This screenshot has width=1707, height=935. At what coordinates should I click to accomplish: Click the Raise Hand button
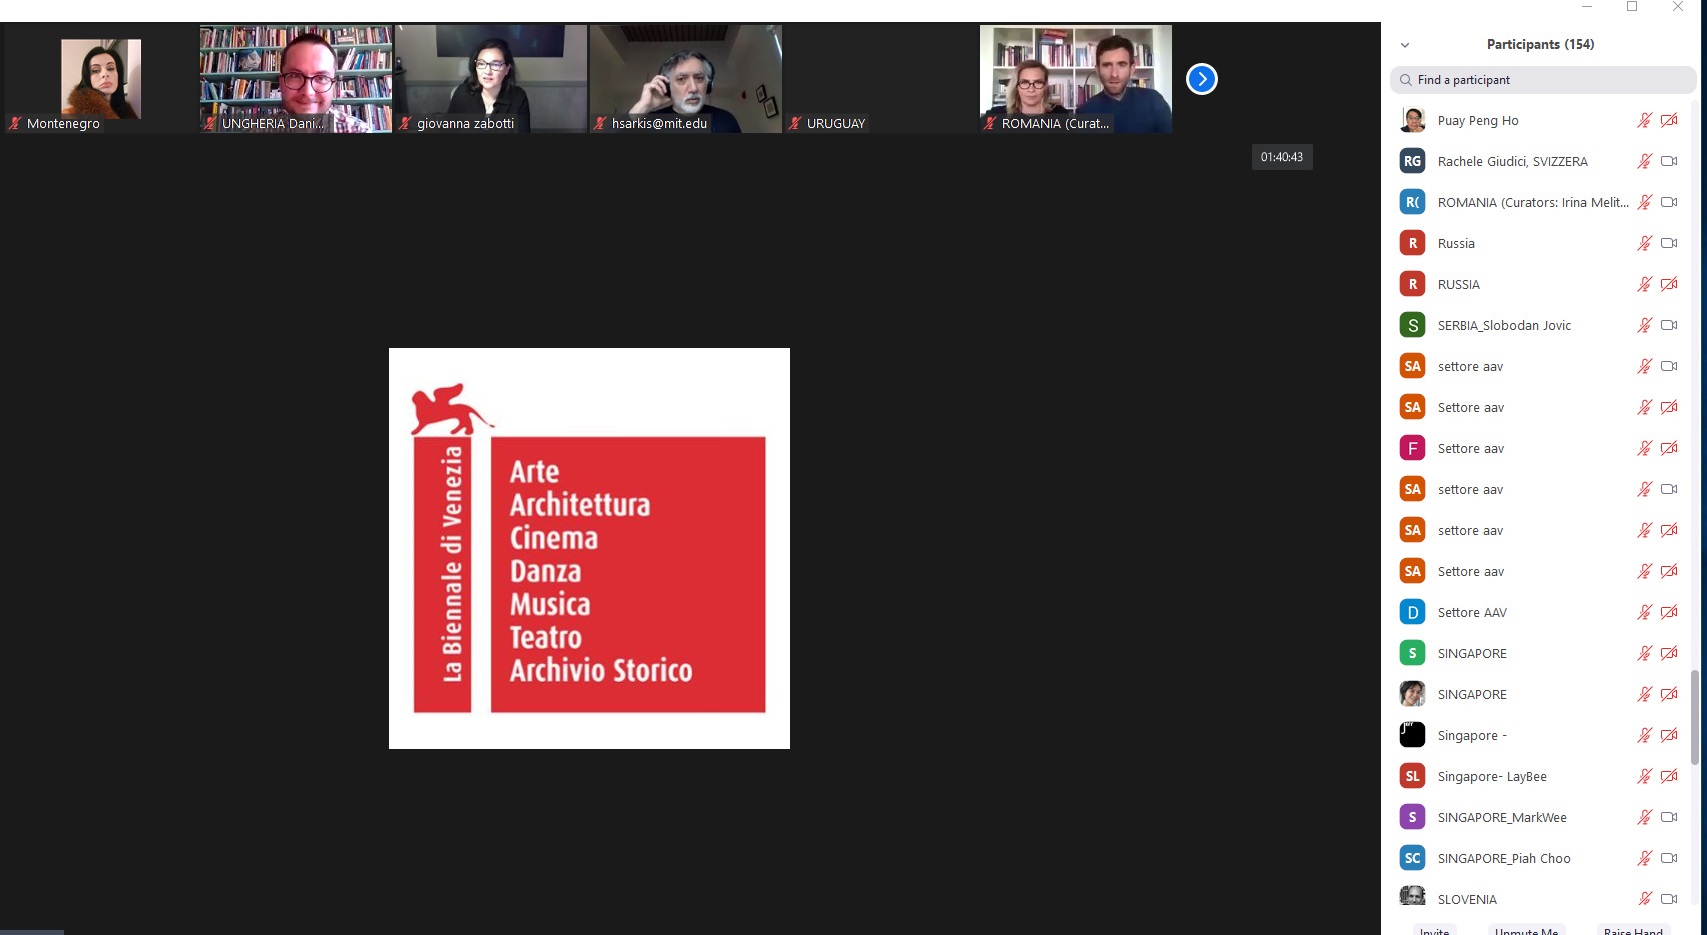[1633, 930]
